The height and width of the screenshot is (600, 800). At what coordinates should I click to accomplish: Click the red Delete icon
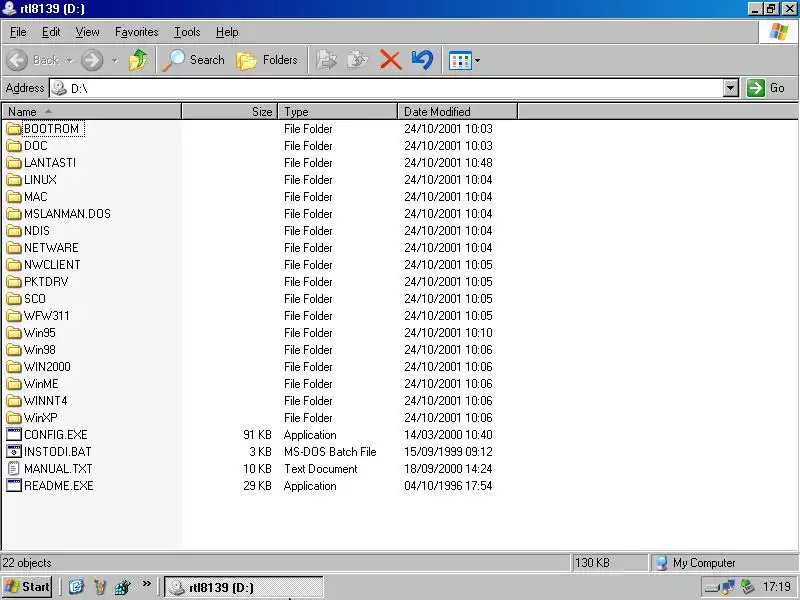[x=390, y=60]
